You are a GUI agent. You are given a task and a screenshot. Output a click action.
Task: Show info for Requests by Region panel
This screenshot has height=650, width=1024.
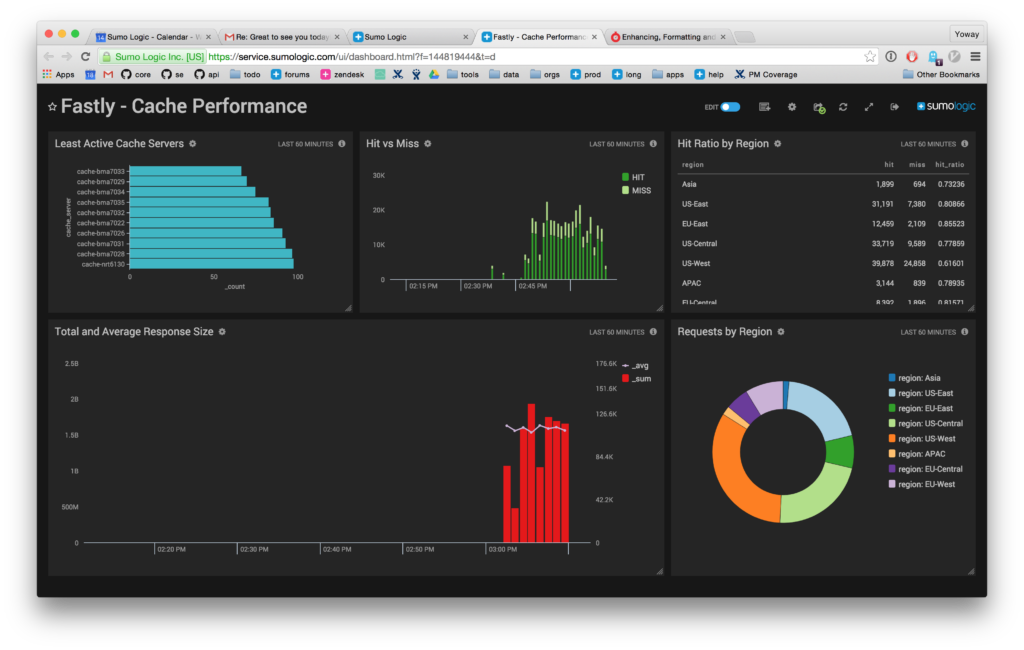tap(965, 332)
